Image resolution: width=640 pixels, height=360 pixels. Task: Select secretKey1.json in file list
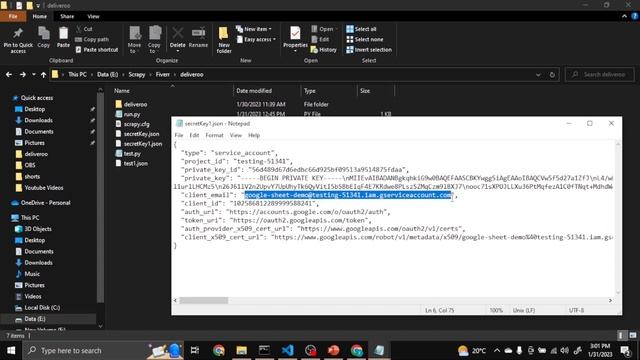142,144
